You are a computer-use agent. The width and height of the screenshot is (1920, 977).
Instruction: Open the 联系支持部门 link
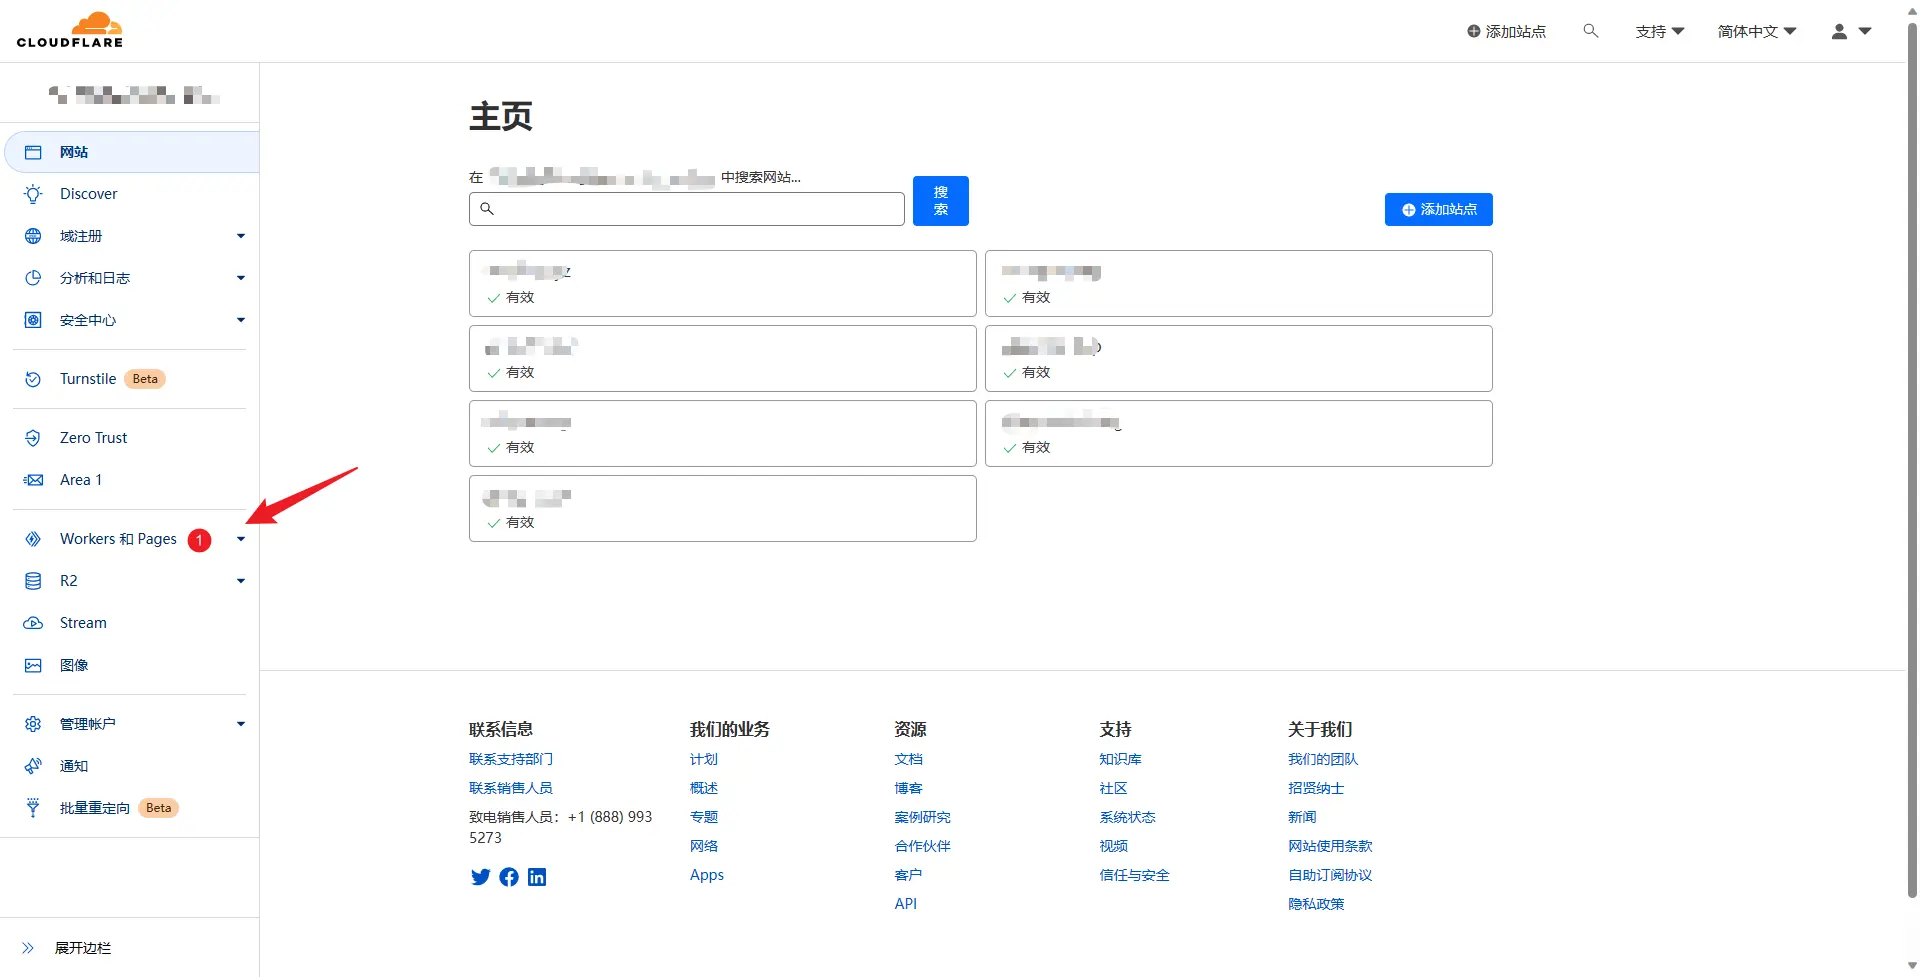(x=511, y=758)
